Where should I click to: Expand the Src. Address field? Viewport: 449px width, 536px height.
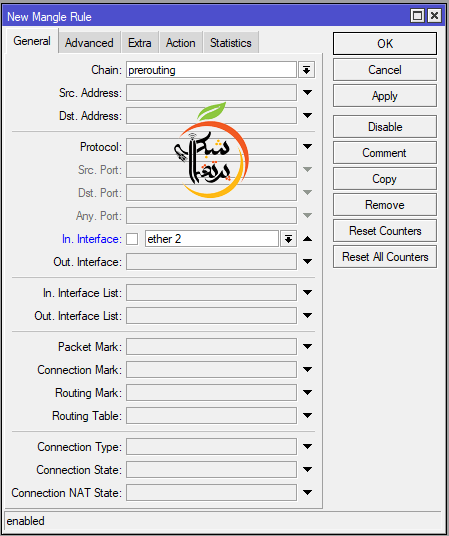307,92
